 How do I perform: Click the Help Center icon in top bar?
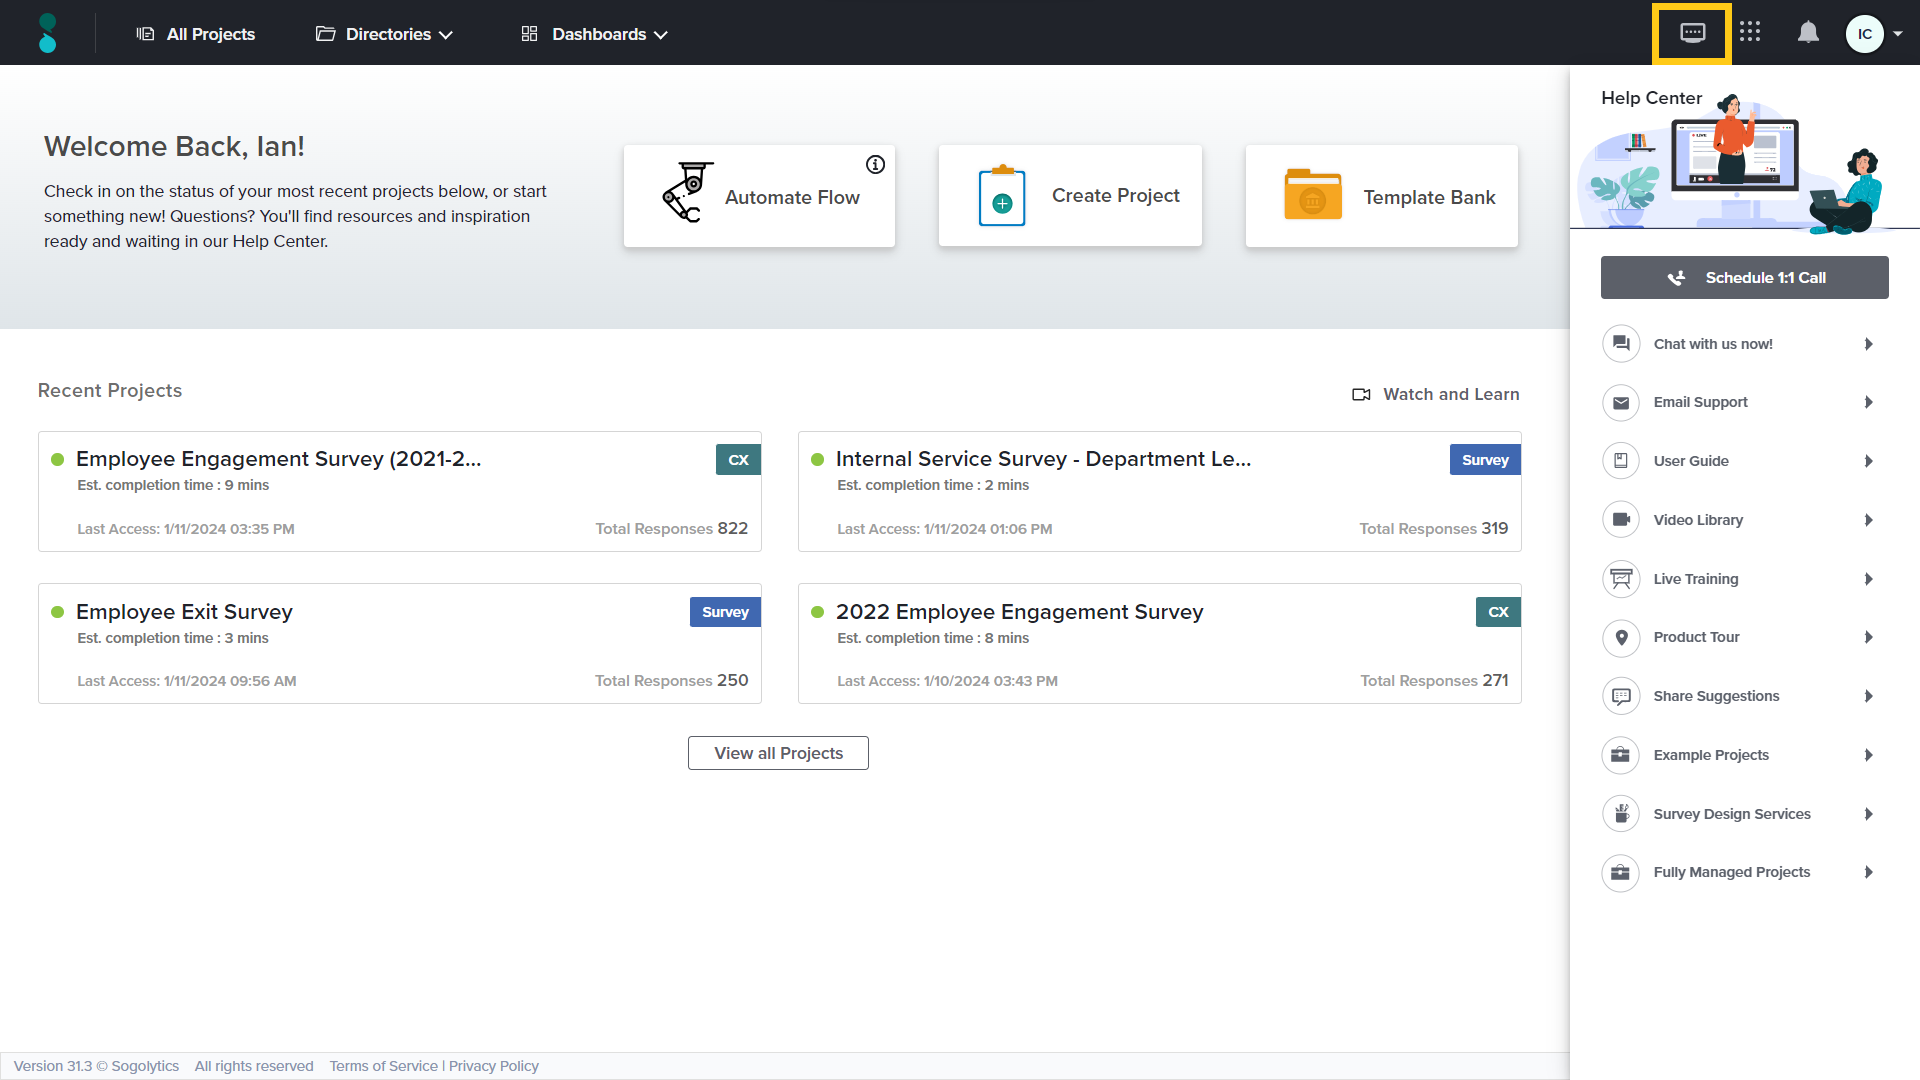pyautogui.click(x=1692, y=33)
